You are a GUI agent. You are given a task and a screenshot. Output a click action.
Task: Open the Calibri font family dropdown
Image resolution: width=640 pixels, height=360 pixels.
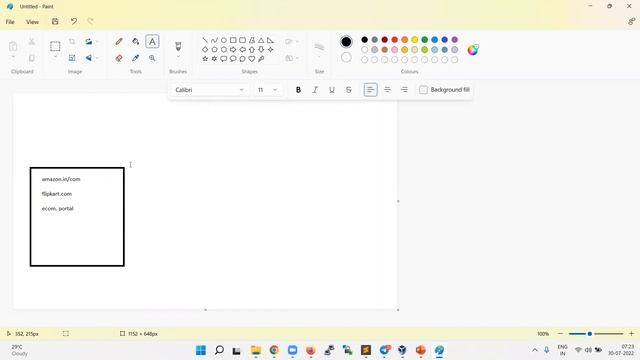click(210, 90)
